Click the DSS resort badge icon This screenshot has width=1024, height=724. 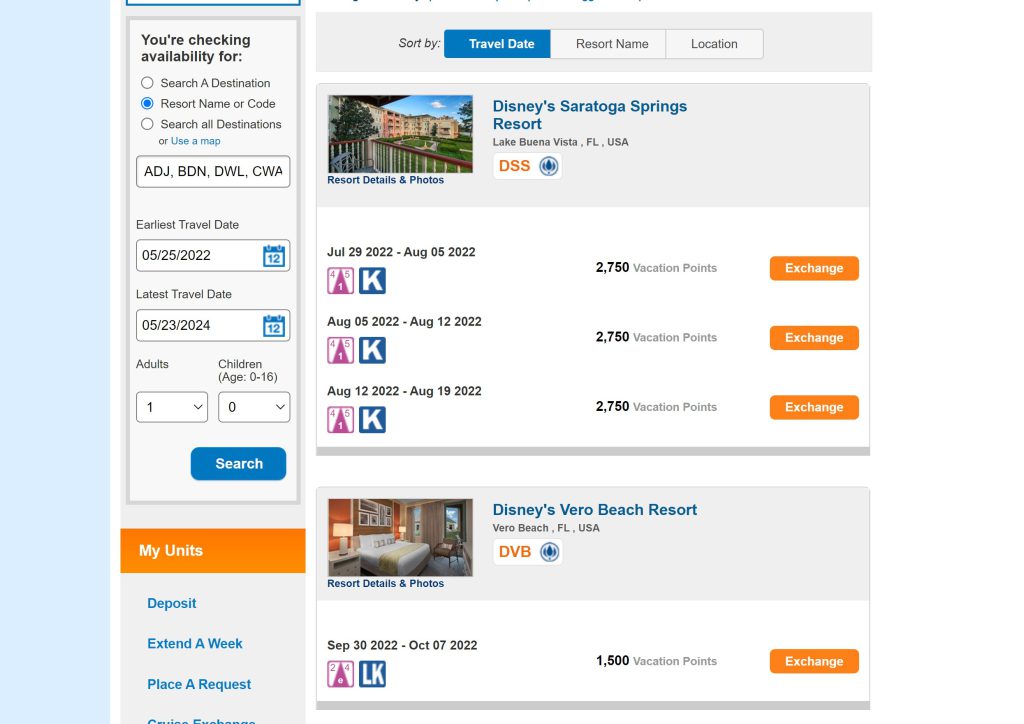(x=549, y=166)
